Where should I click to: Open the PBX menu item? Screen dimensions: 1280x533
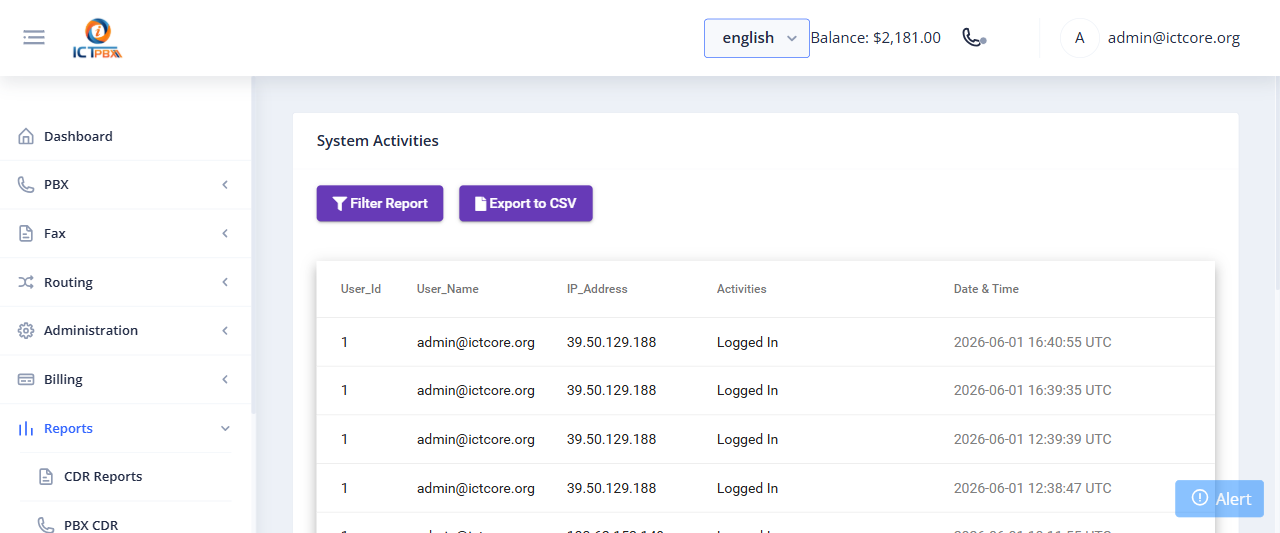click(125, 185)
